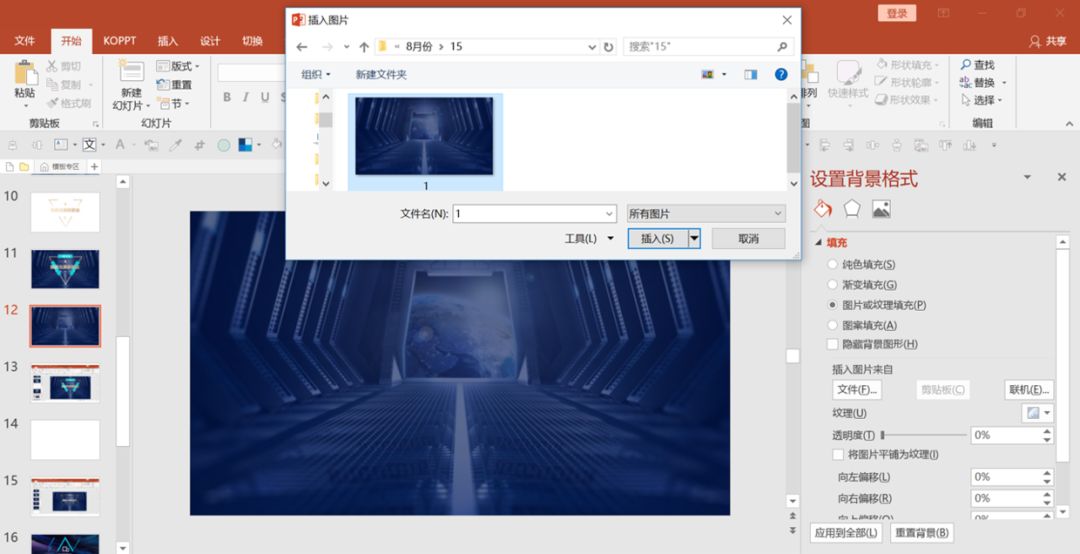Click the Paste (粘贴) clipboard icon
1080x554 pixels.
coord(25,72)
